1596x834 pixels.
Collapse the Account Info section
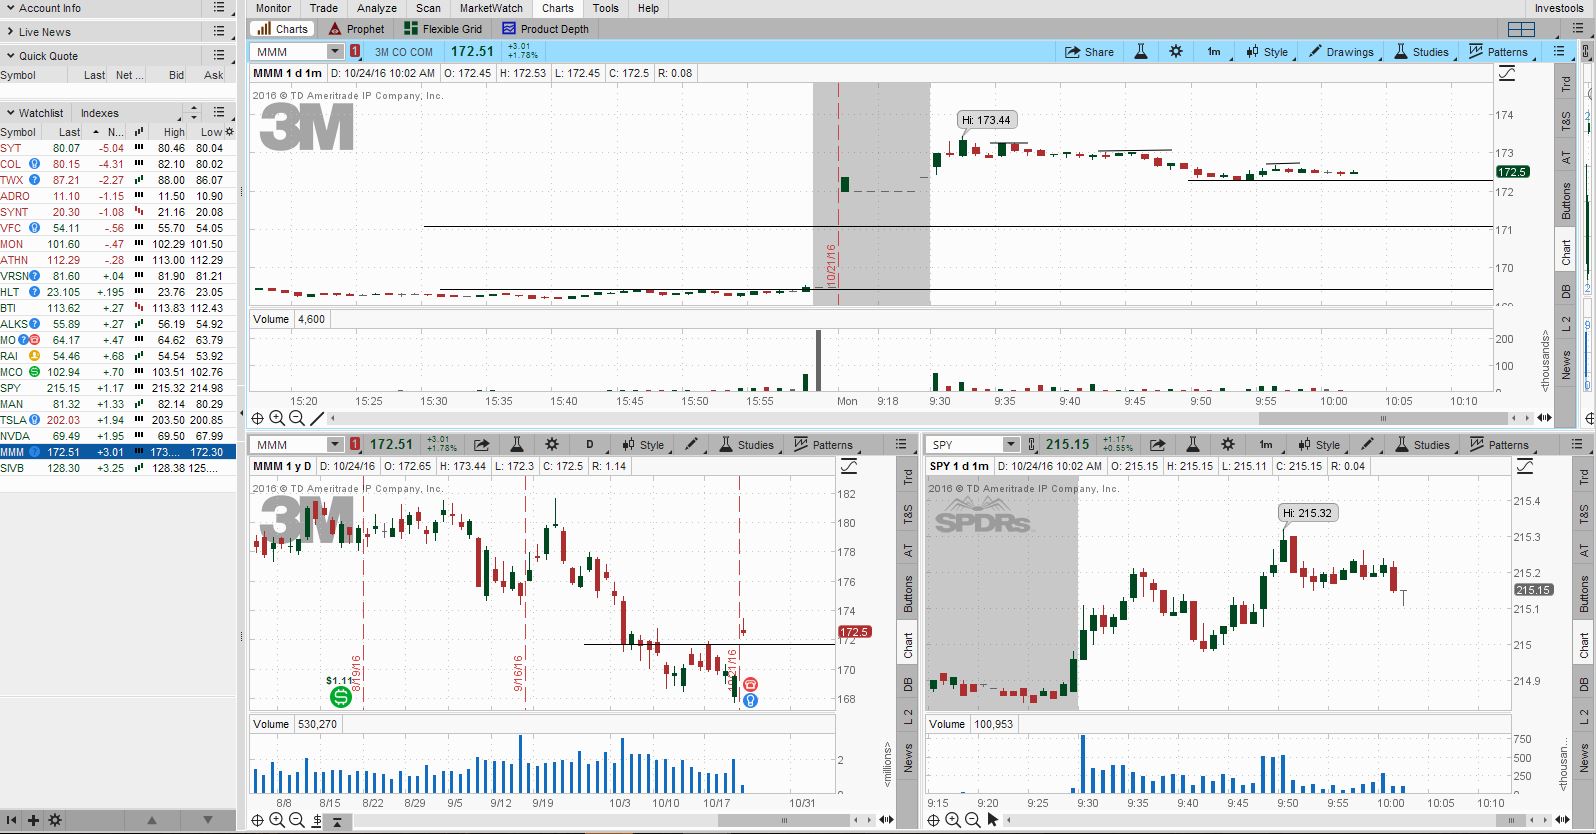[x=10, y=8]
